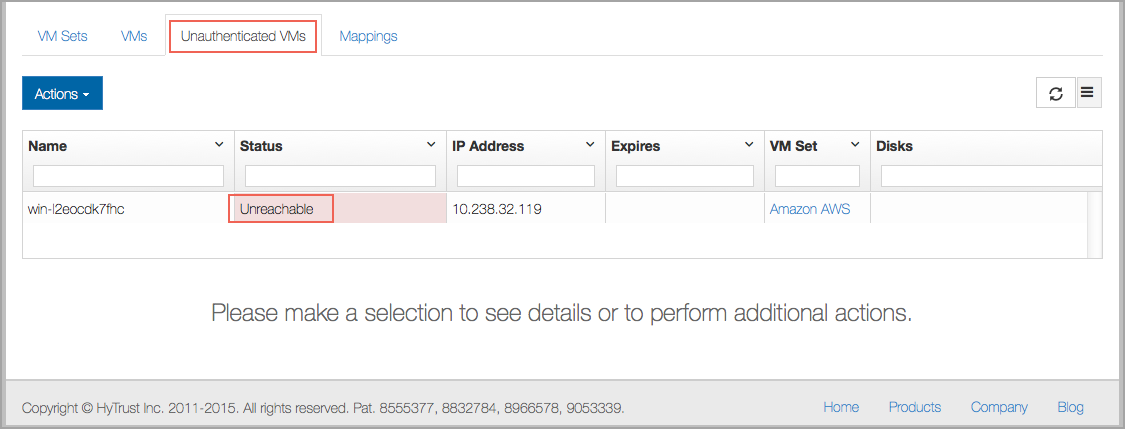Open the Expires column chevron
Screen dimensions: 1125x429
748,145
